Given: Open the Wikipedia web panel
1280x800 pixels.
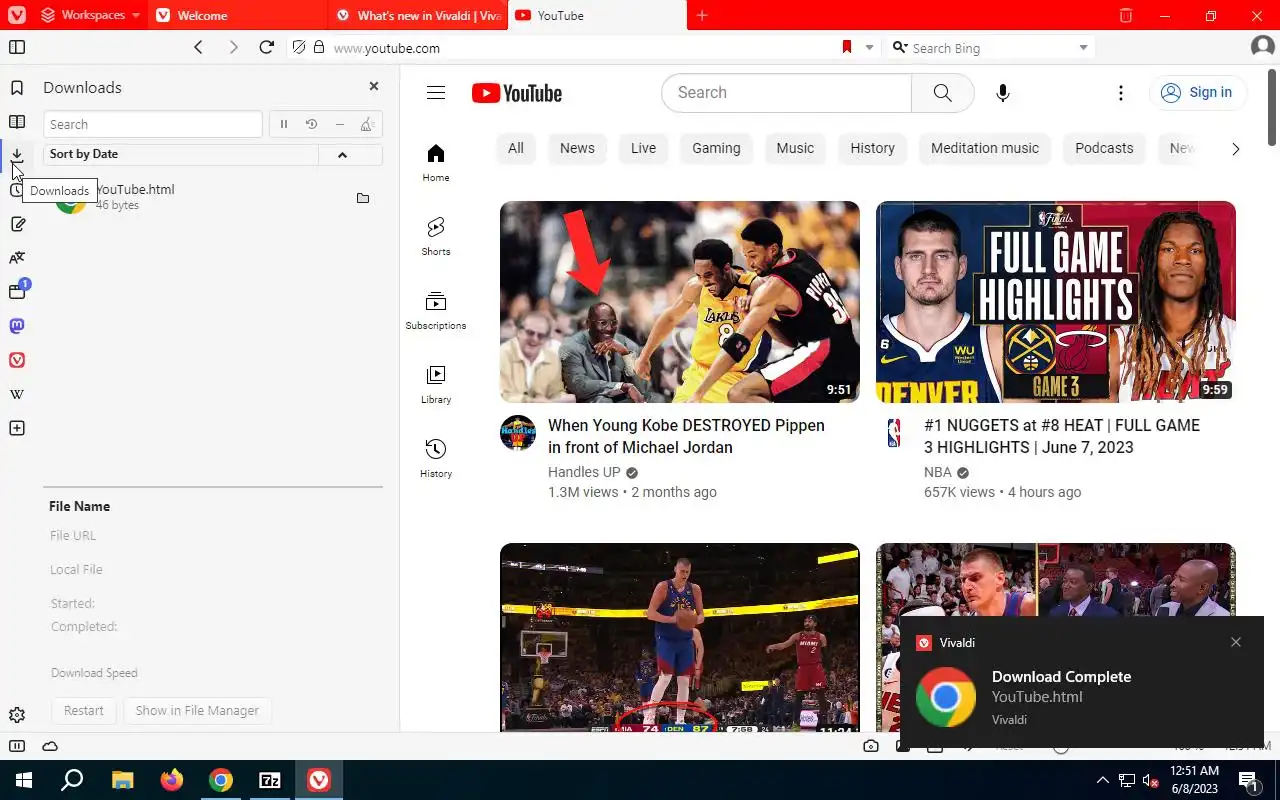Looking at the screenshot, I should click(17, 394).
